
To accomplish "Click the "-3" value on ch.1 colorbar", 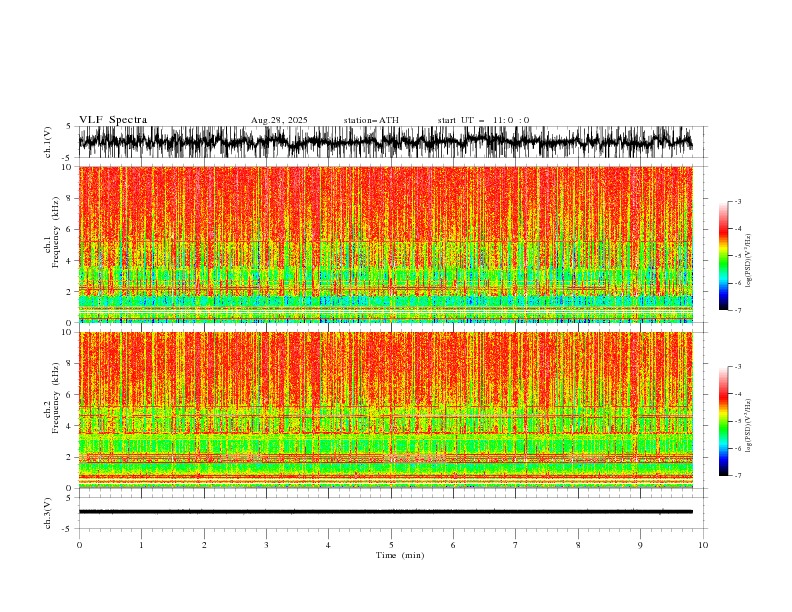I will [738, 202].
